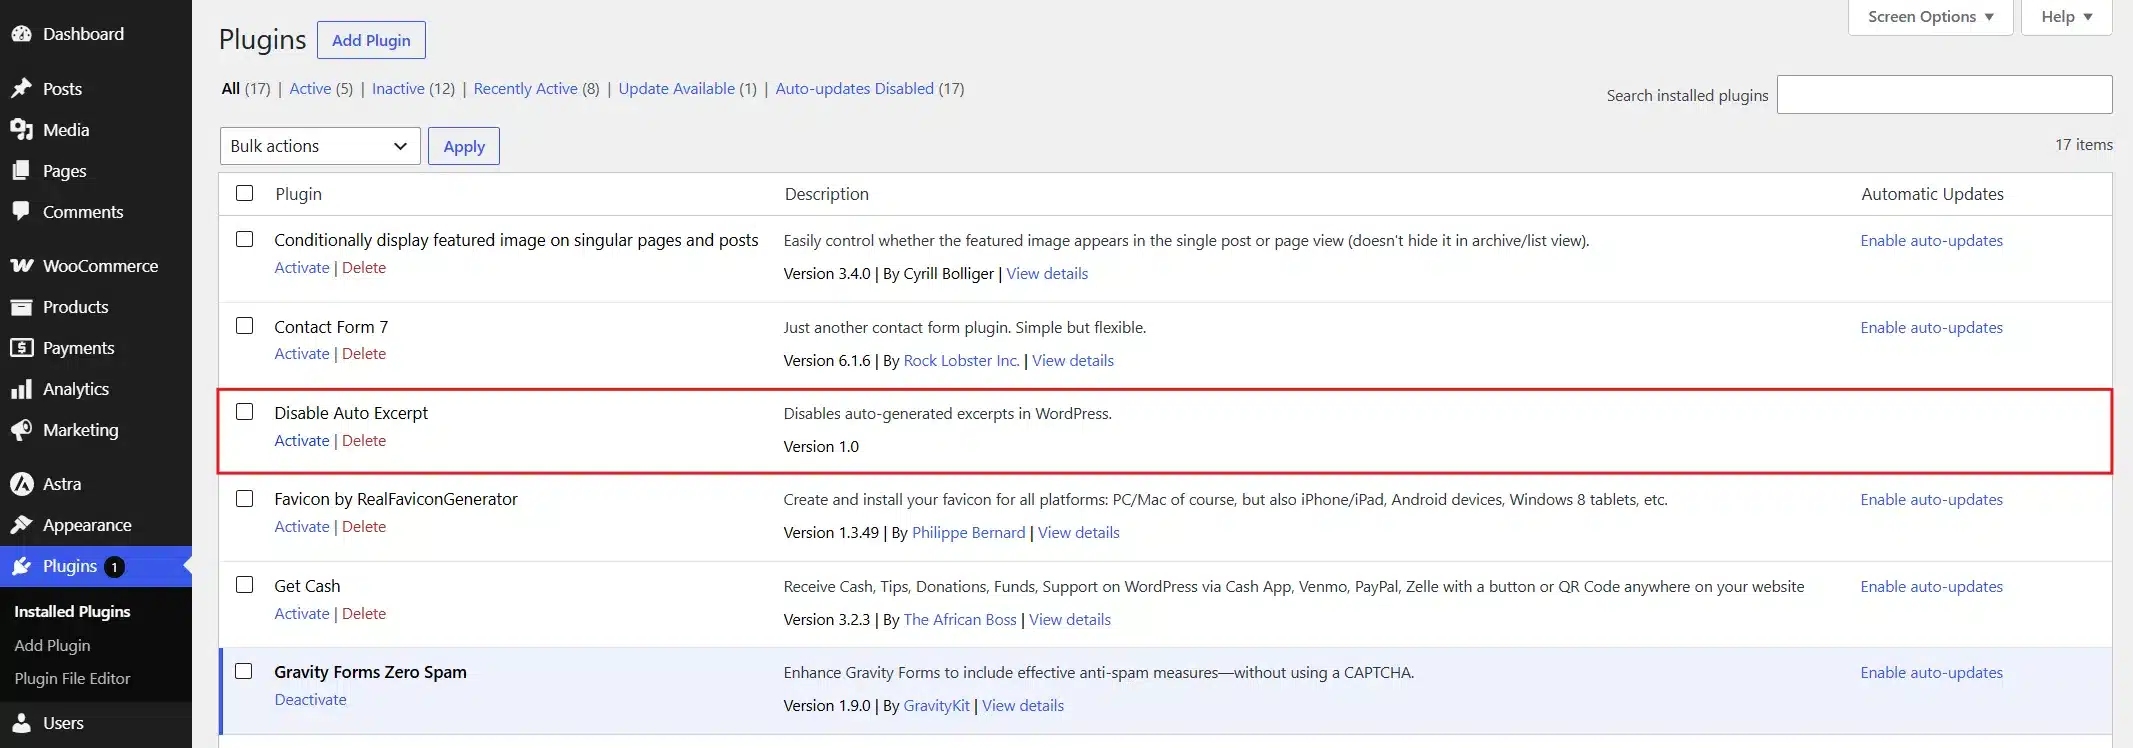Viewport: 2133px width, 748px height.
Task: Delete Favicon by RealFaviconGenerator plugin
Action: (364, 527)
